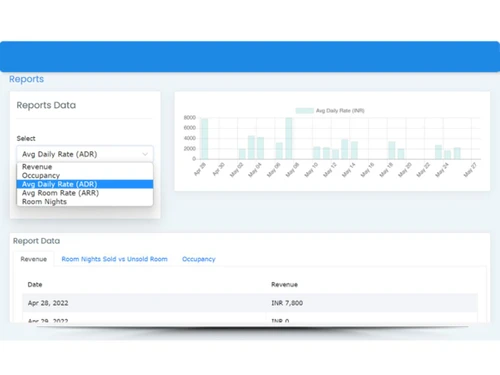Click the Reports page heading link
The width and height of the screenshot is (500, 375).
[x=26, y=79]
